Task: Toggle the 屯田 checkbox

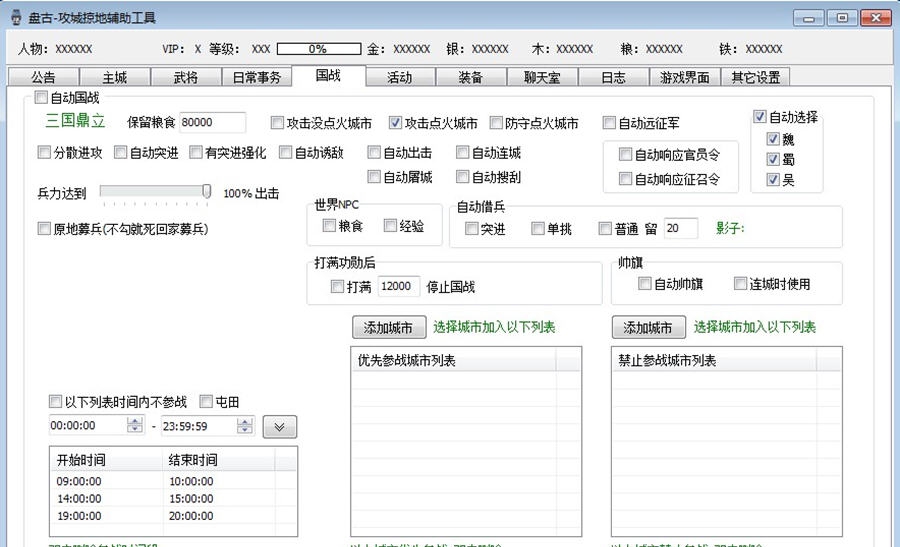Action: tap(206, 402)
